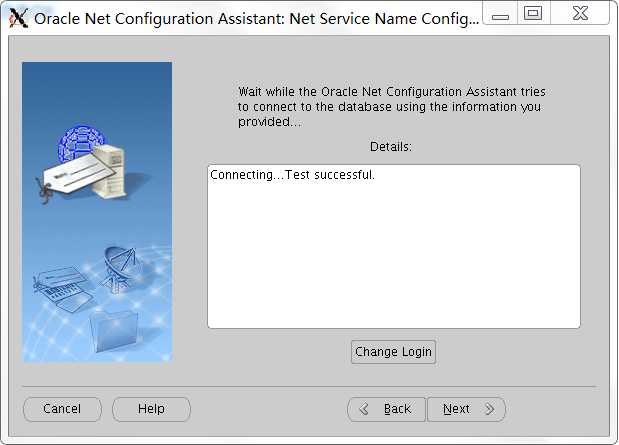Viewport: 619px width, 445px height.
Task: Go Back to the previous step
Action: (386, 409)
